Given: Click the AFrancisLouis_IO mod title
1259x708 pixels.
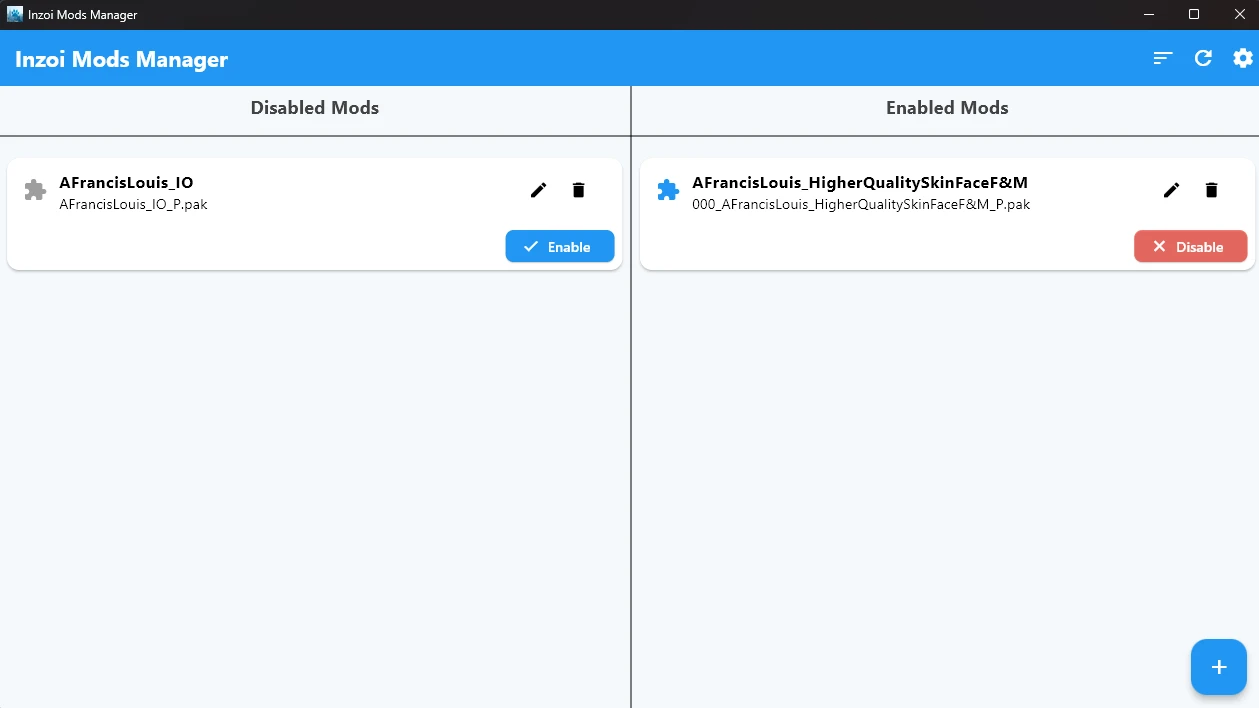Looking at the screenshot, I should tap(126, 183).
